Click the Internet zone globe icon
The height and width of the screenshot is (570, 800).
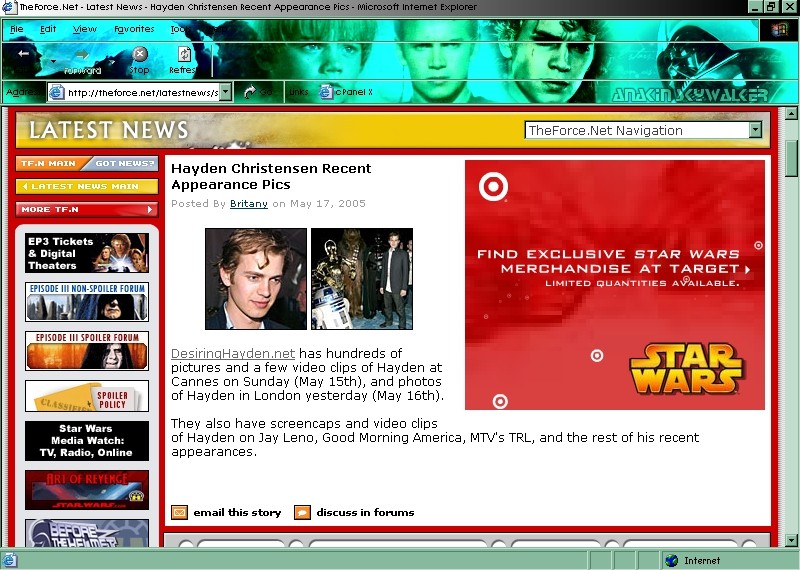point(672,560)
